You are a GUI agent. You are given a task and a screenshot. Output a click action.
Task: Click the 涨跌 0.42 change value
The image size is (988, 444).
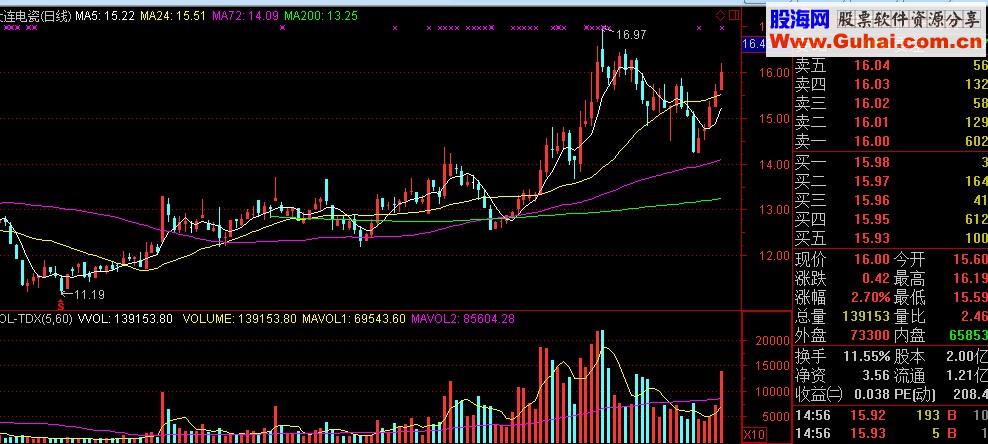point(876,278)
